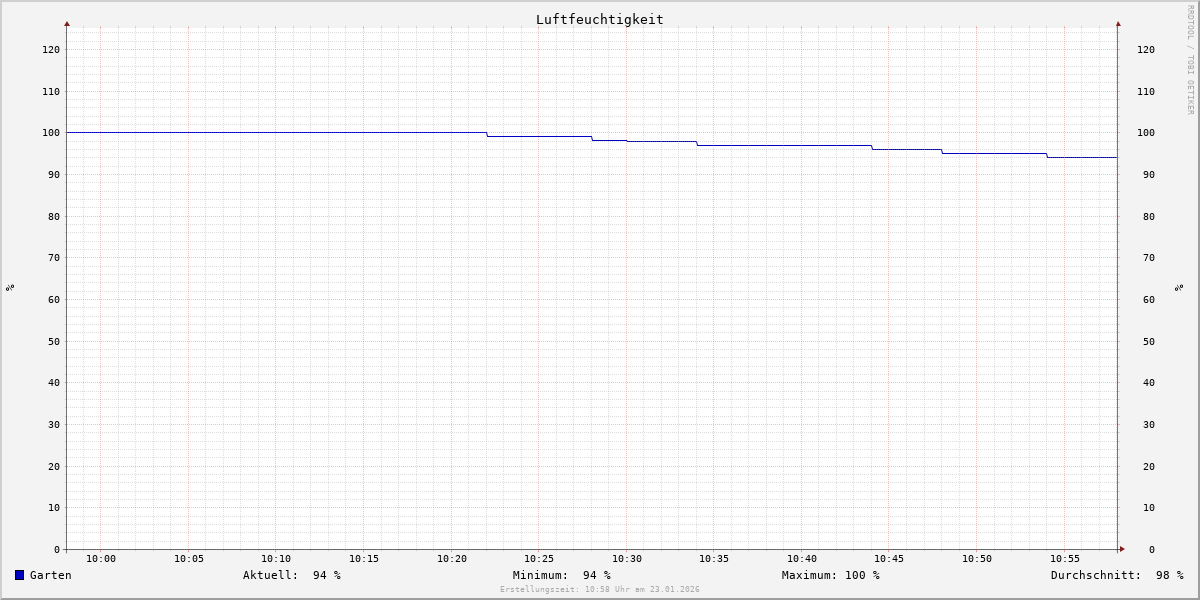
Task: Click the Durchschnitt: 98 % value
Action: point(1117,575)
